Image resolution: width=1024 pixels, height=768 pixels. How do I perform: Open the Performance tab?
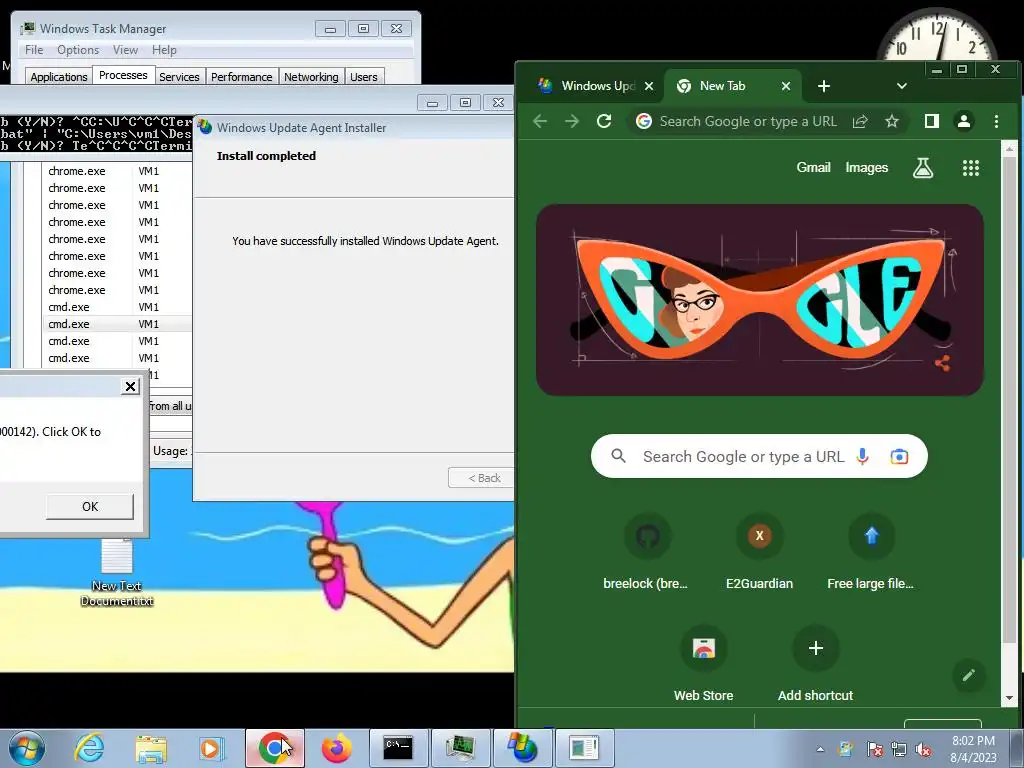click(x=242, y=76)
